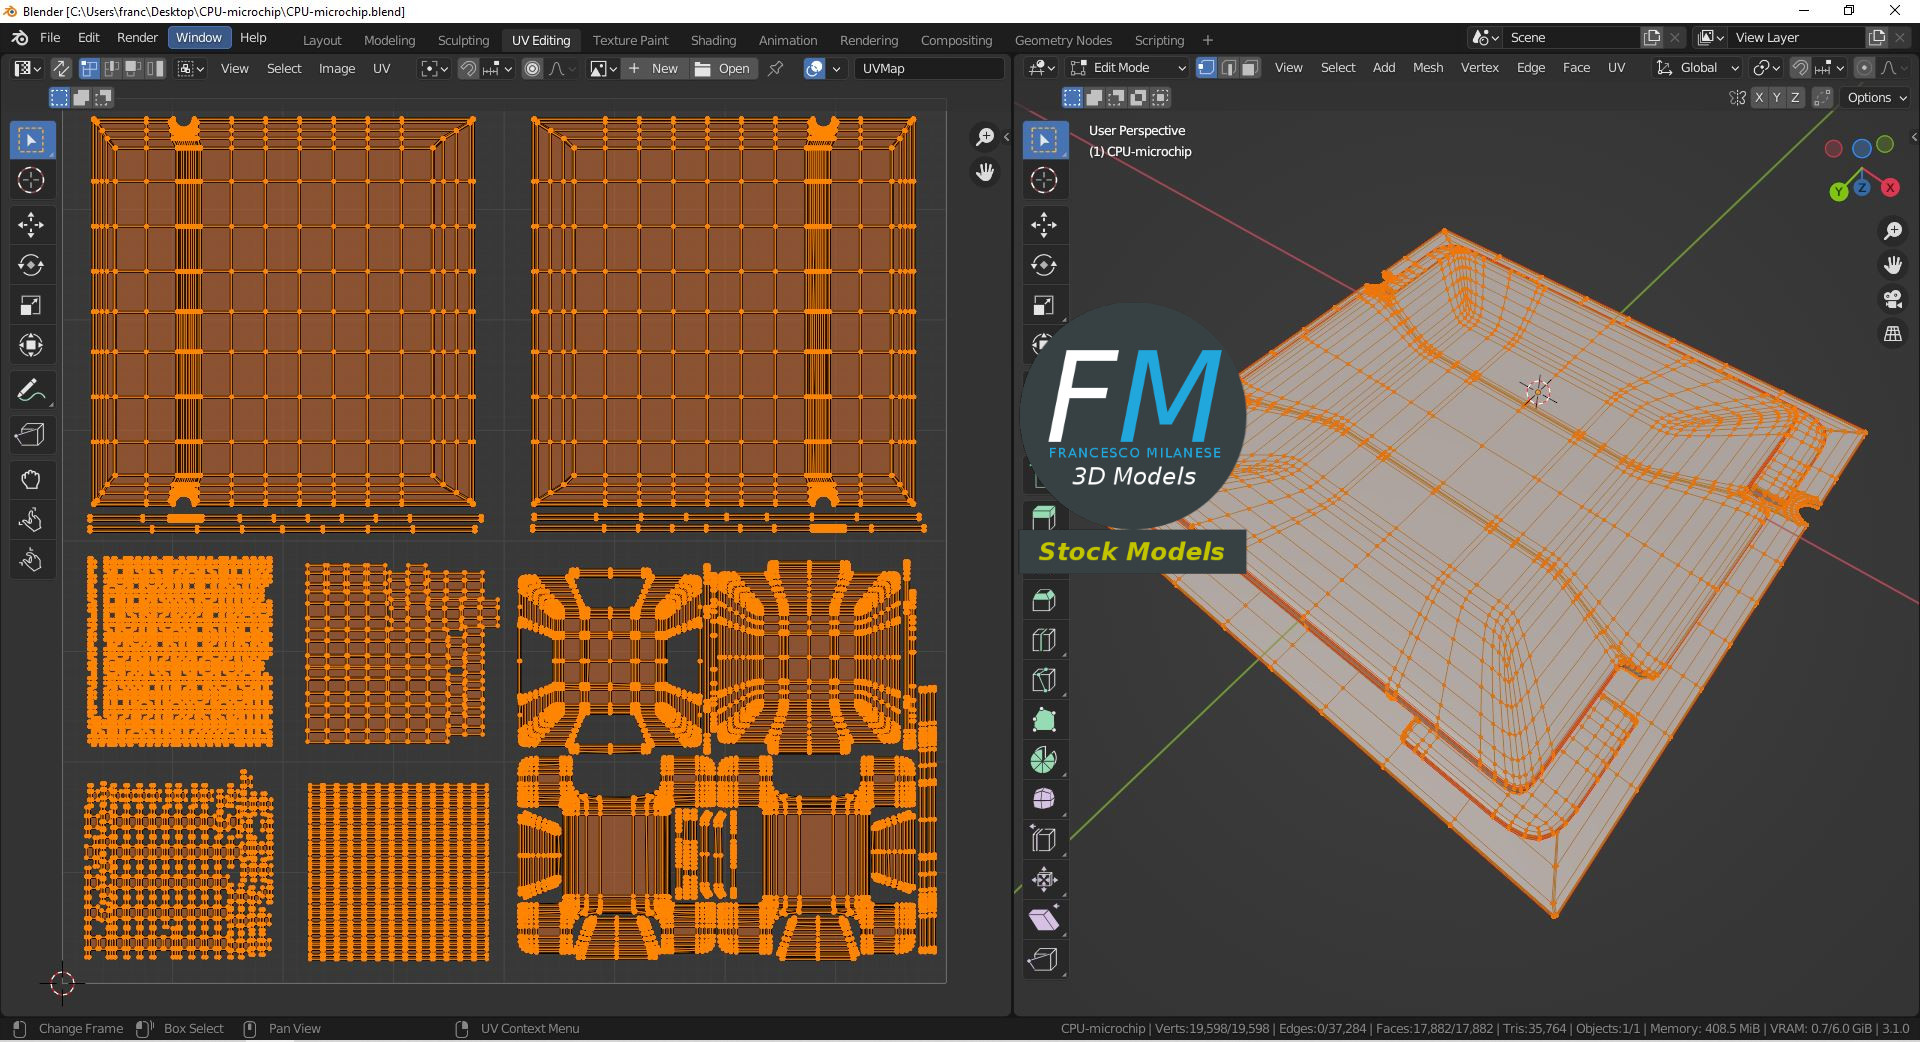Open the Window menu
This screenshot has height=1042, width=1920.
199,37
